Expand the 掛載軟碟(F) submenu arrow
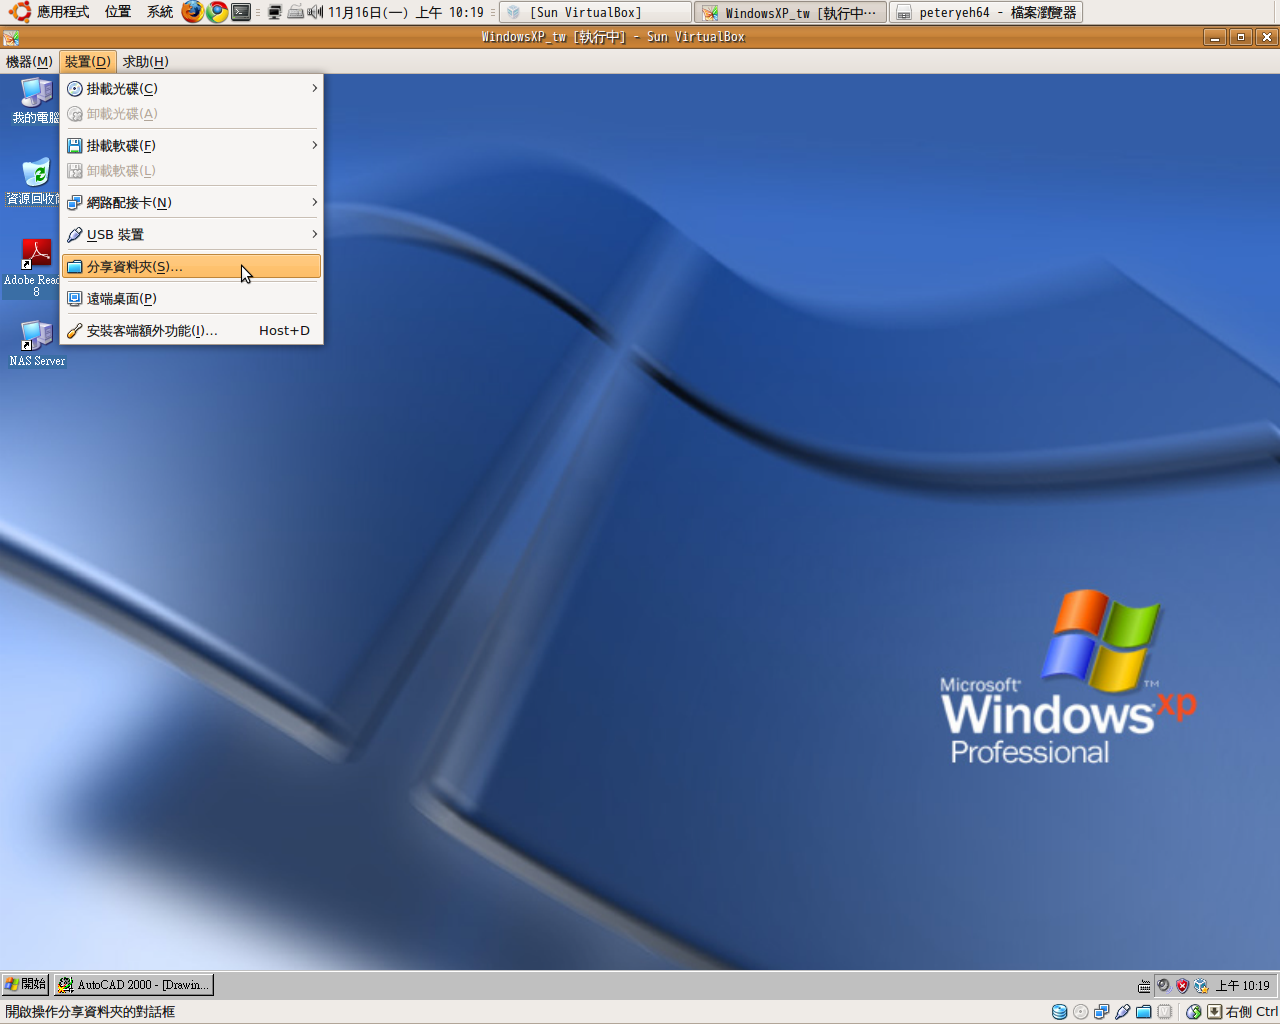 pyautogui.click(x=314, y=145)
